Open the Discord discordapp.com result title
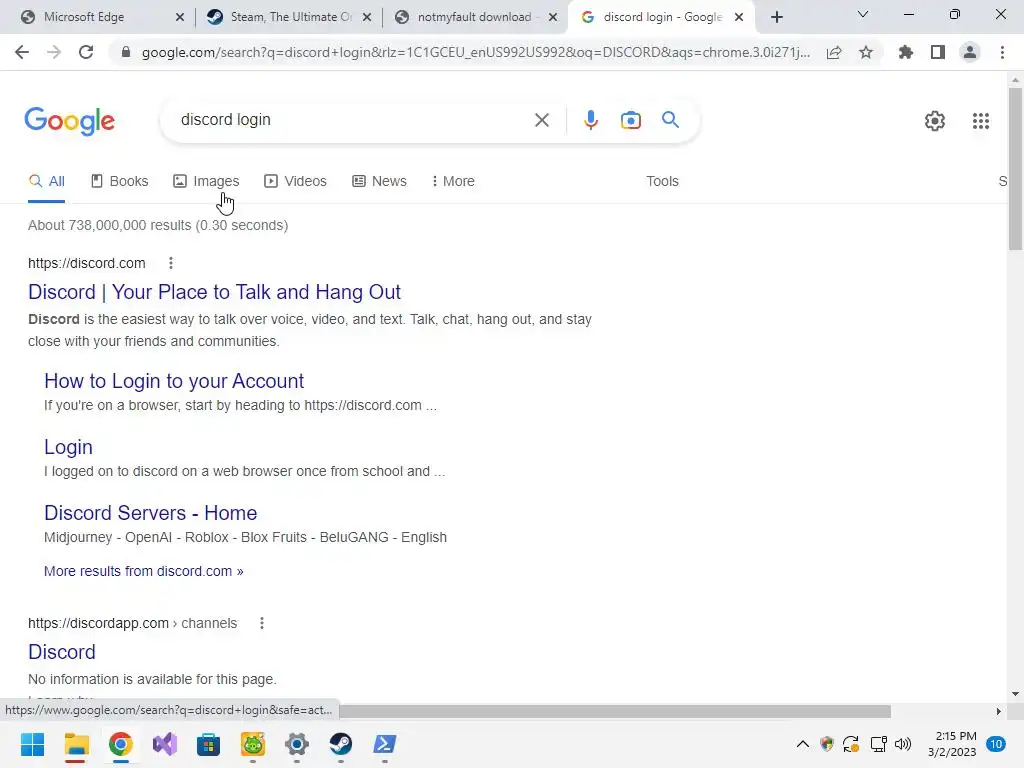This screenshot has width=1024, height=768. (x=61, y=652)
